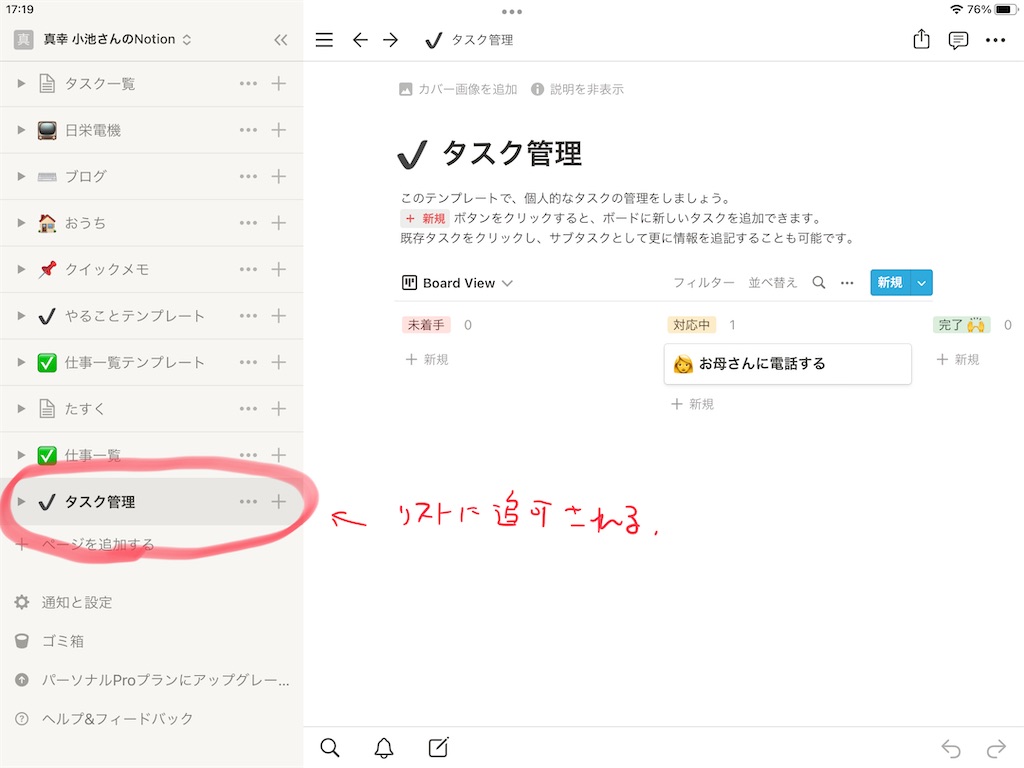
Task: Add a subpage inside タスク管理 sidebar item
Action: [279, 502]
